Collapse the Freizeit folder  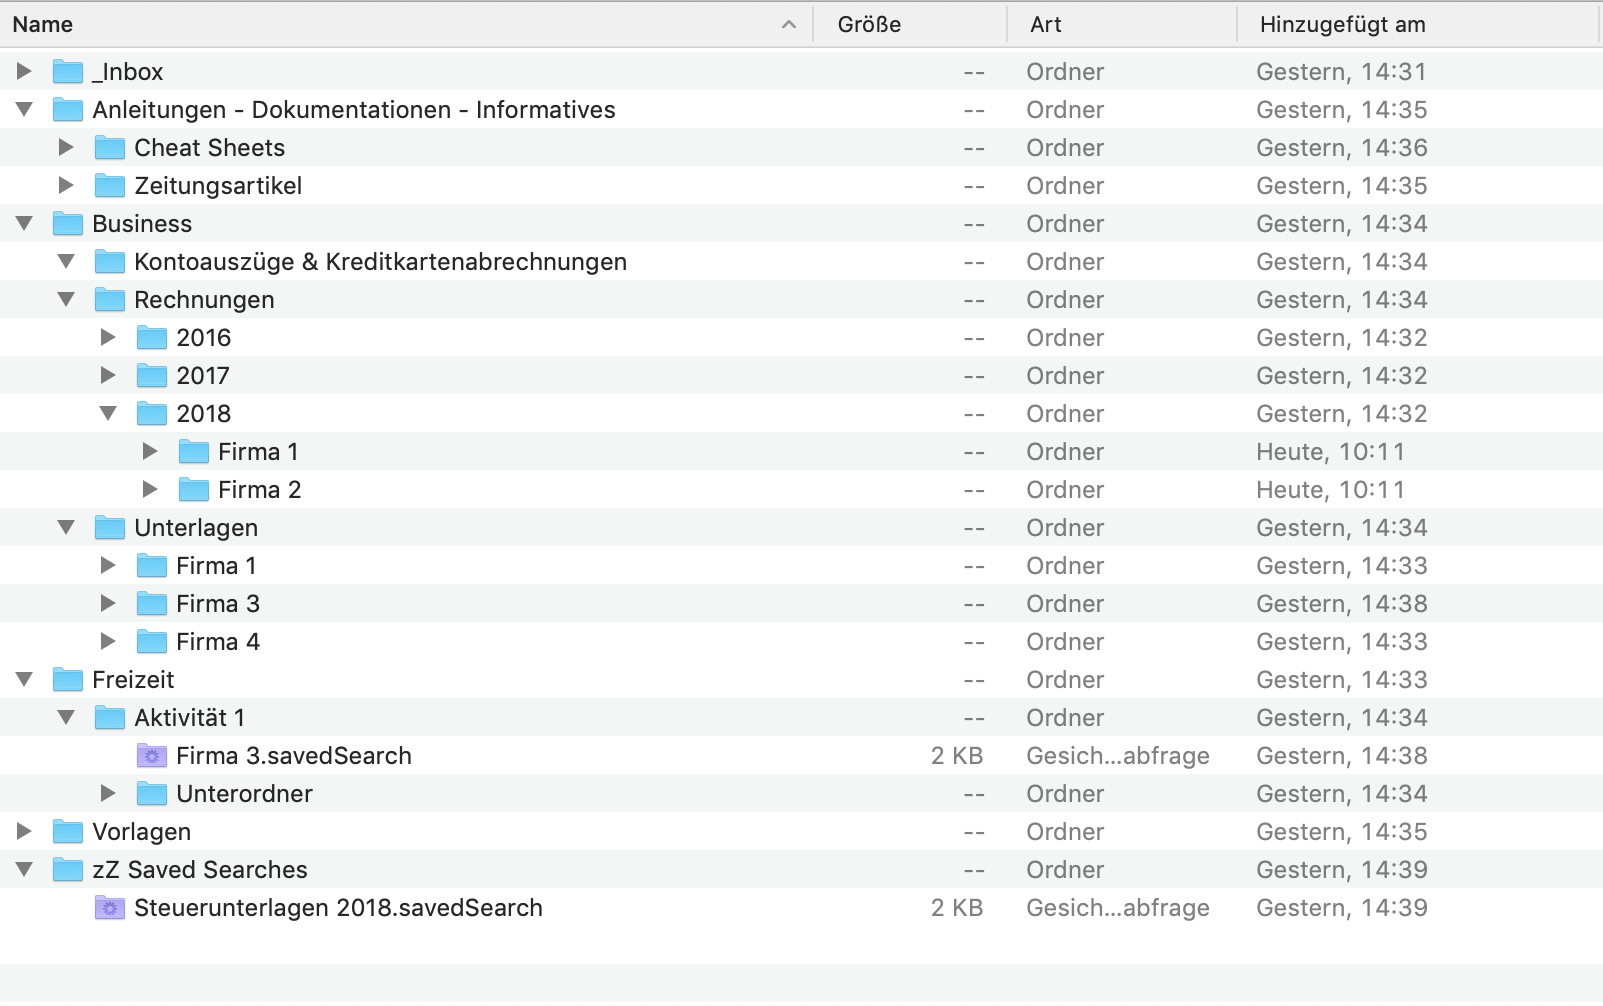coord(24,680)
